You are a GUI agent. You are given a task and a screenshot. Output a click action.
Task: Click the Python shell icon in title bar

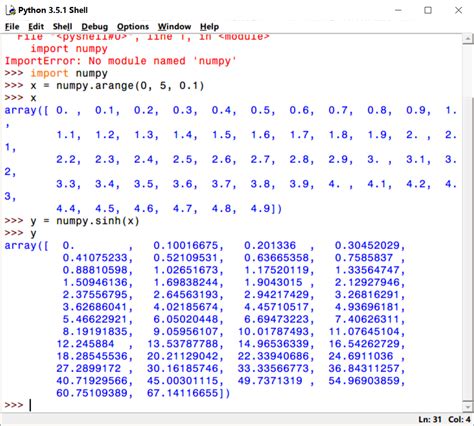coord(10,10)
